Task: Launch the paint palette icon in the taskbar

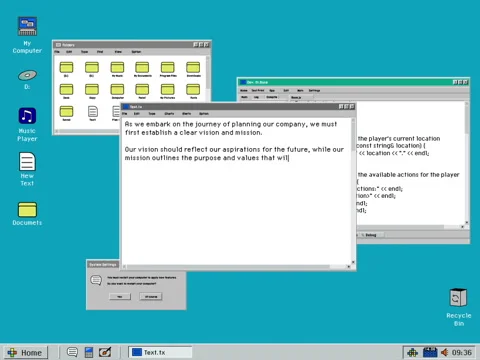Action: pyautogui.click(x=105, y=352)
